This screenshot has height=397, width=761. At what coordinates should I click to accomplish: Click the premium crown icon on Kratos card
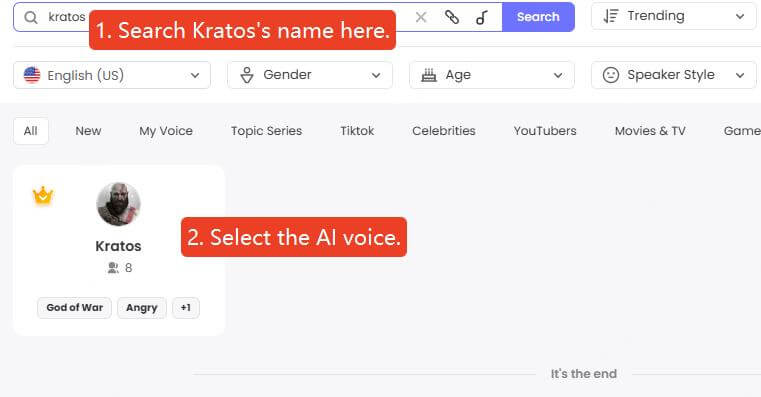click(x=43, y=196)
